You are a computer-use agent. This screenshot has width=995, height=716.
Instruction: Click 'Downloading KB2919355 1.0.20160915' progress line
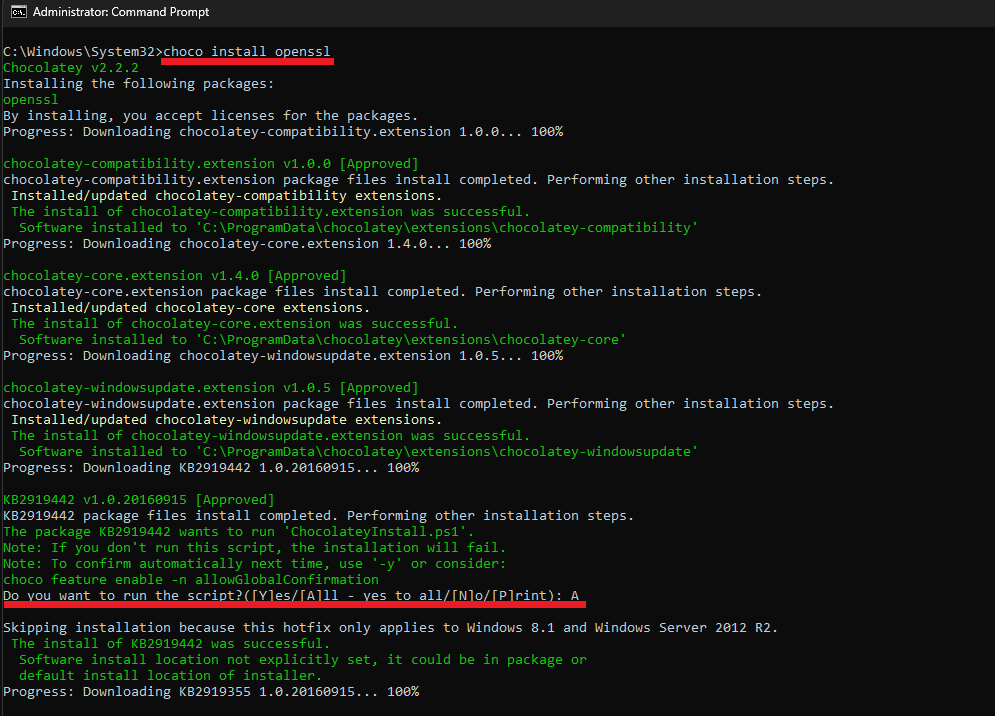click(211, 692)
